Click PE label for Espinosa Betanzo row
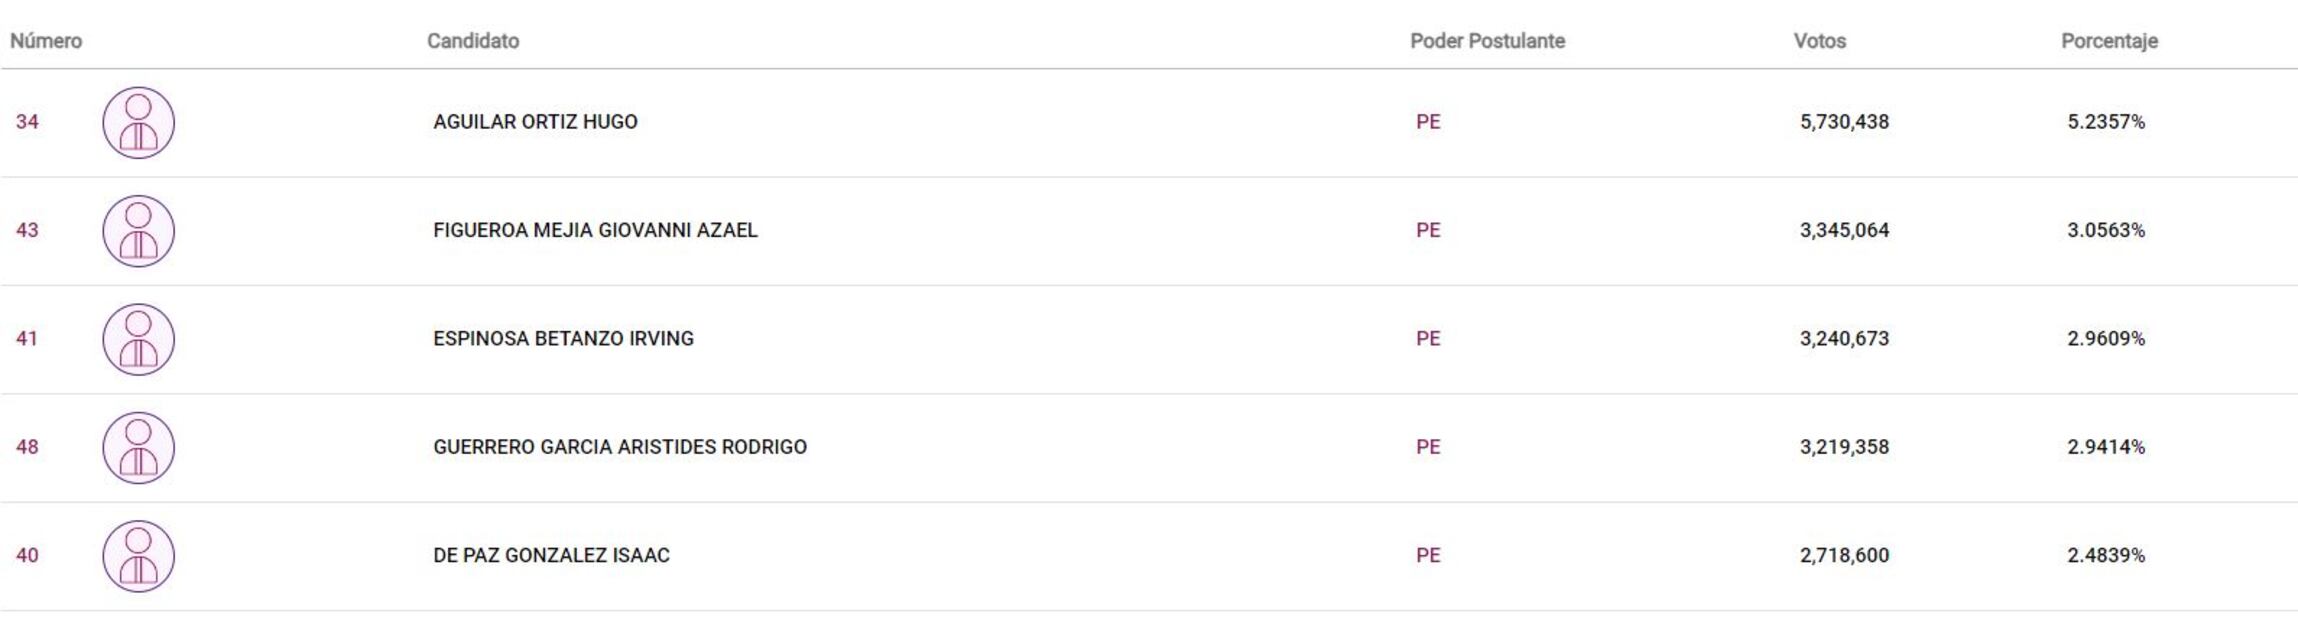The width and height of the screenshot is (2298, 620). tap(1428, 338)
